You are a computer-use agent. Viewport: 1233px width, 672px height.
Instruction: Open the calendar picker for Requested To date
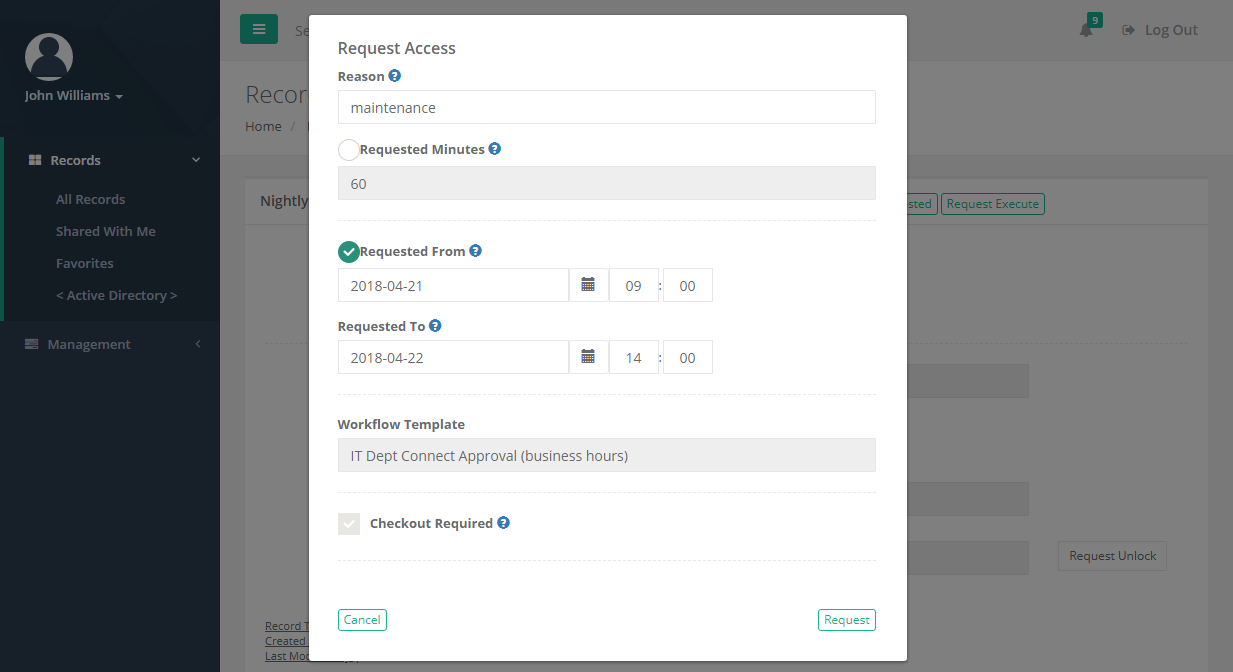pyautogui.click(x=589, y=357)
